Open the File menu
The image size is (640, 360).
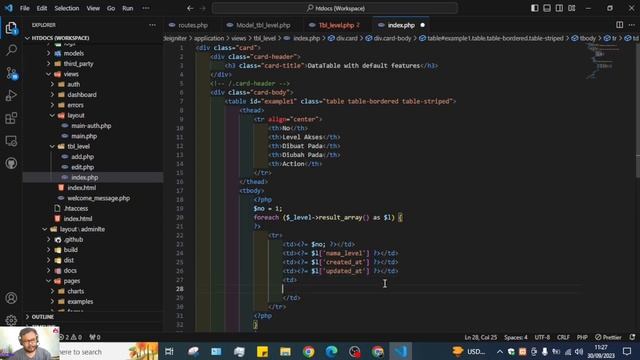[24, 8]
